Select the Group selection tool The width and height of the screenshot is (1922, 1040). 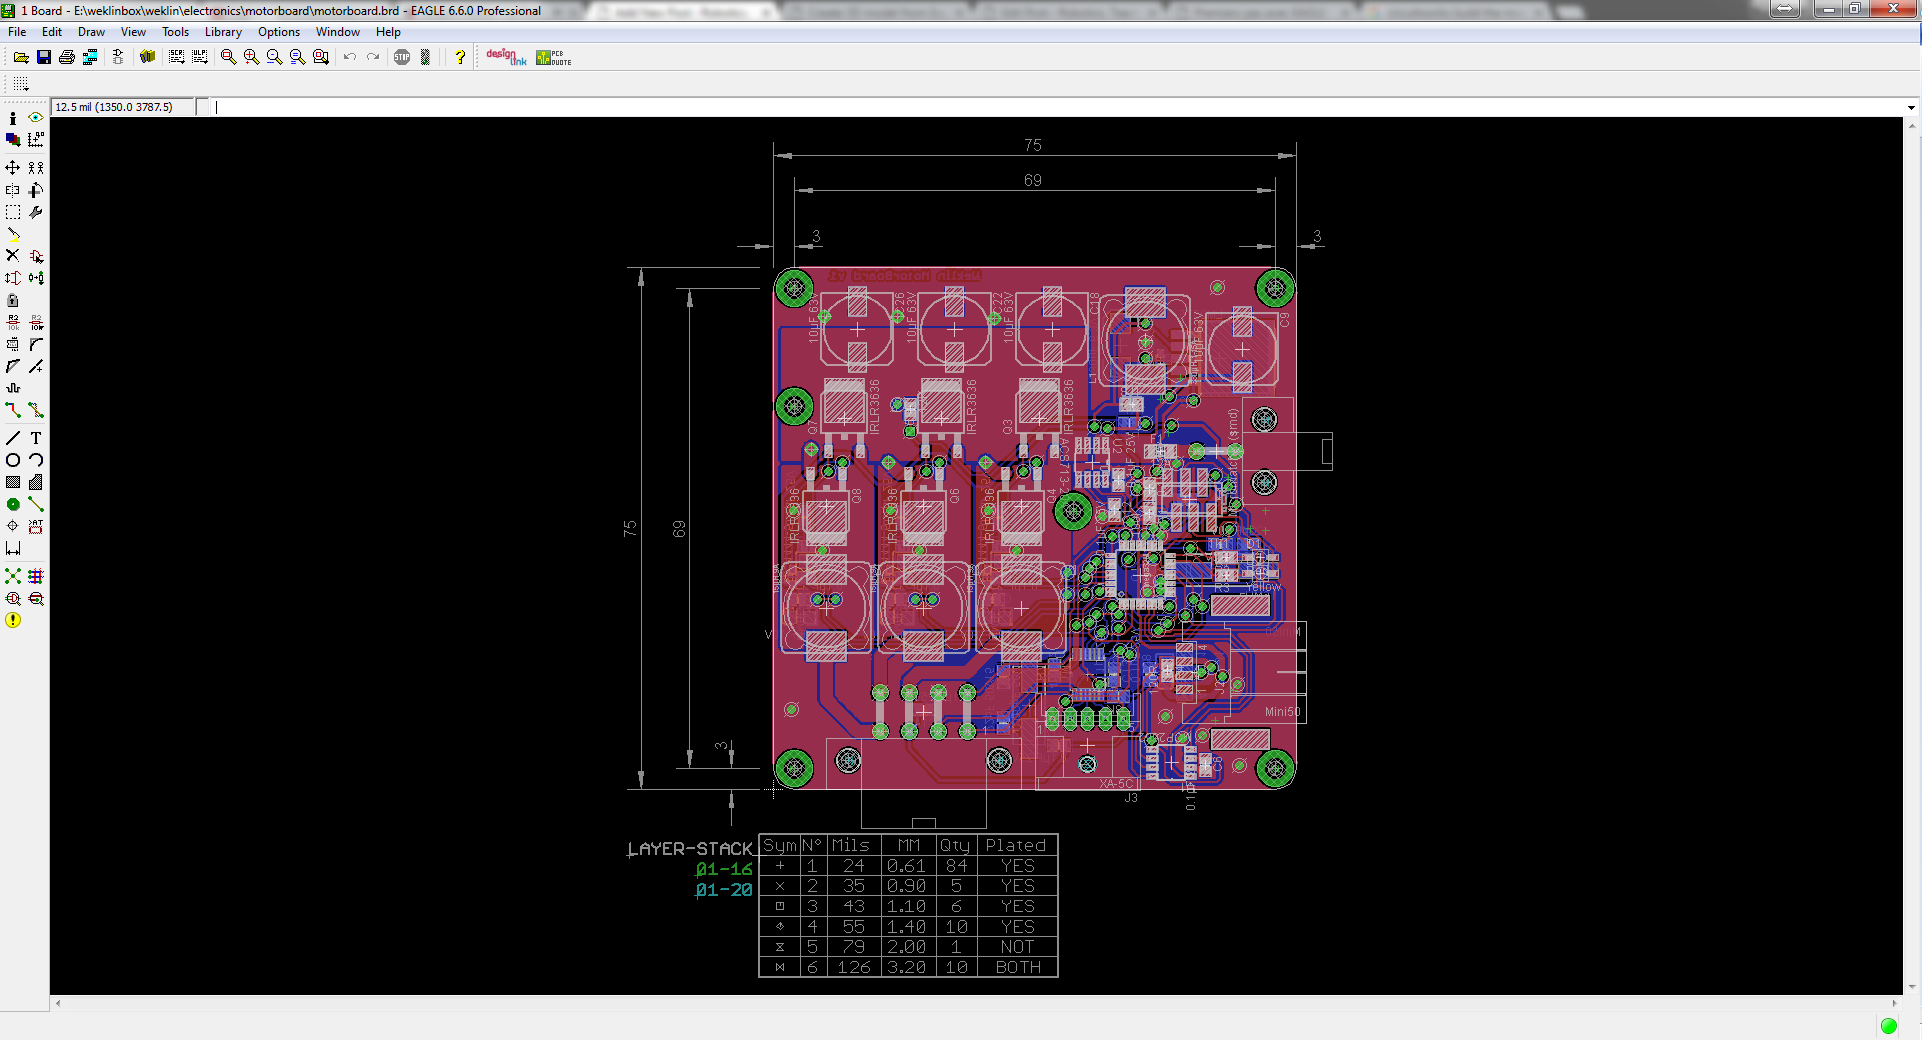[x=13, y=212]
